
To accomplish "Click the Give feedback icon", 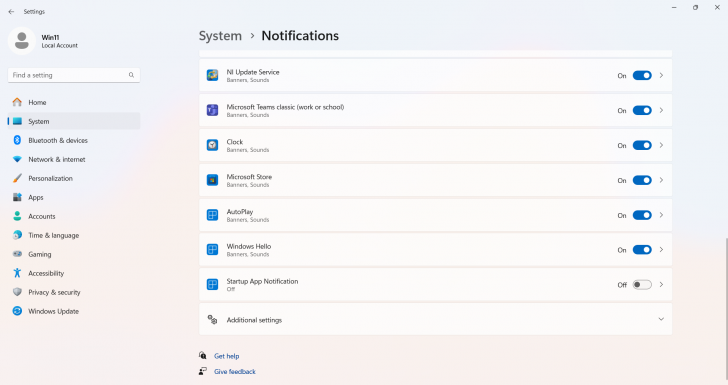I will tap(202, 371).
